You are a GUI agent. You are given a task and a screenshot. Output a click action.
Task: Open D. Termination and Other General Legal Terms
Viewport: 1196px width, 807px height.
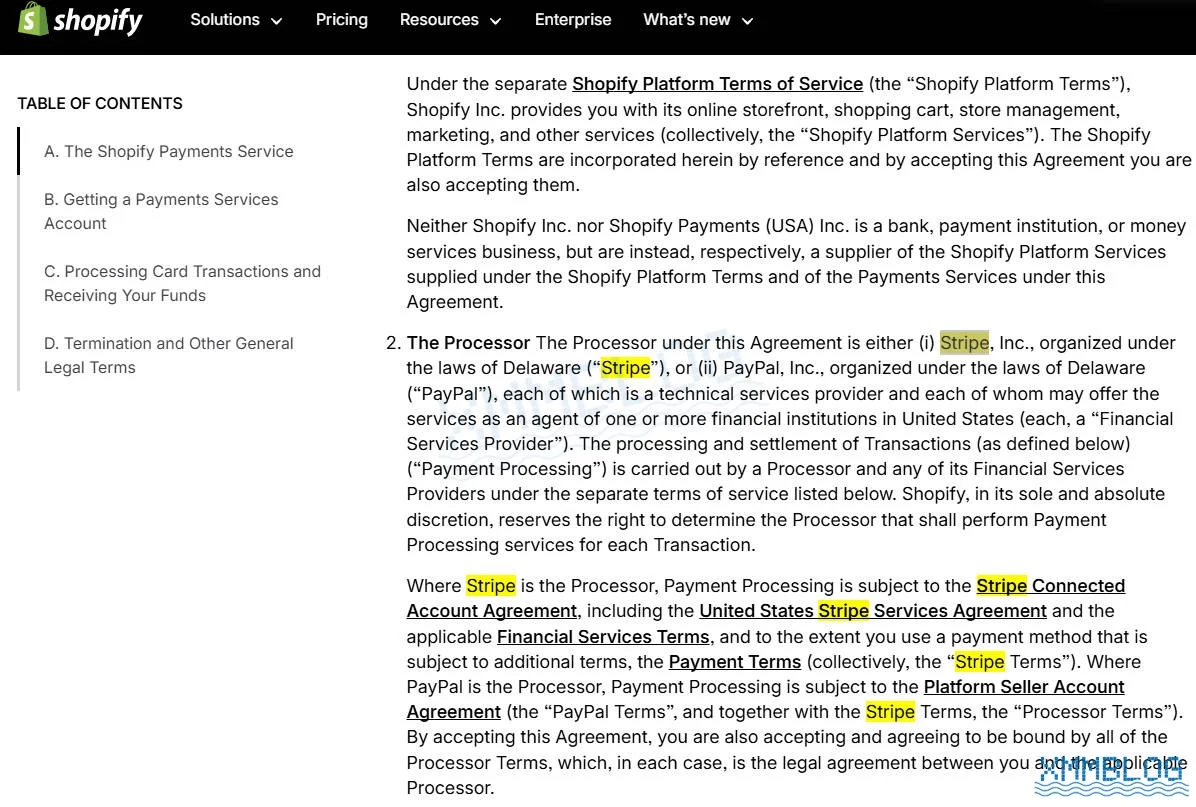point(168,355)
